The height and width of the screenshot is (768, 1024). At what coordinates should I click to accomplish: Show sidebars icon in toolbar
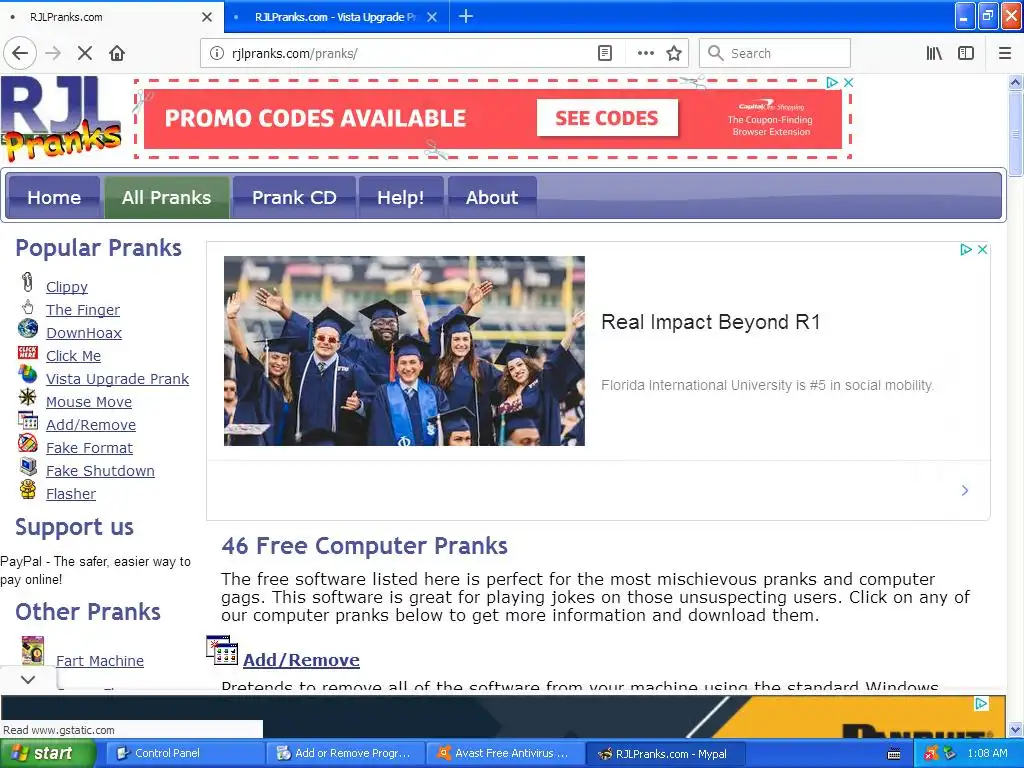pos(966,53)
